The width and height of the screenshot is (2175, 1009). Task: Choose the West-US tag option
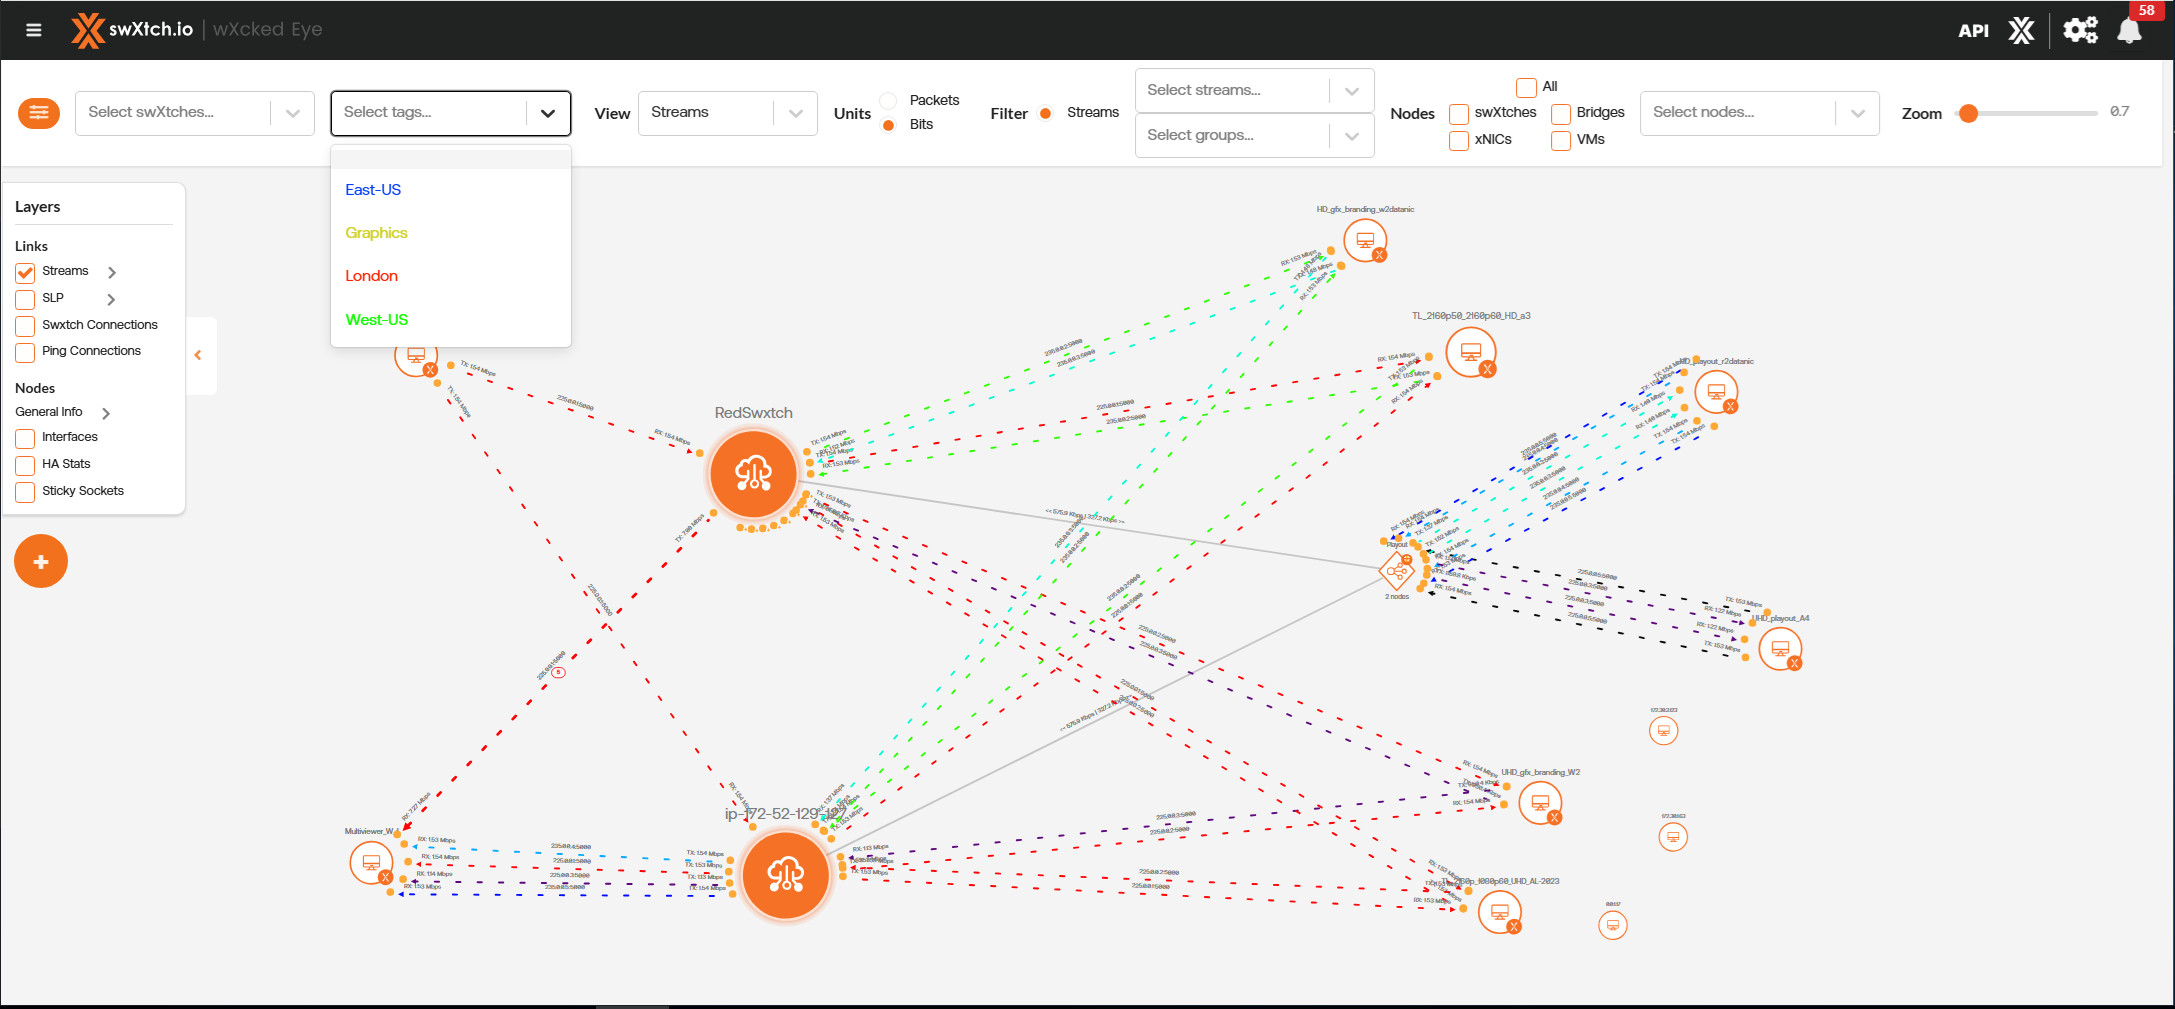(376, 320)
